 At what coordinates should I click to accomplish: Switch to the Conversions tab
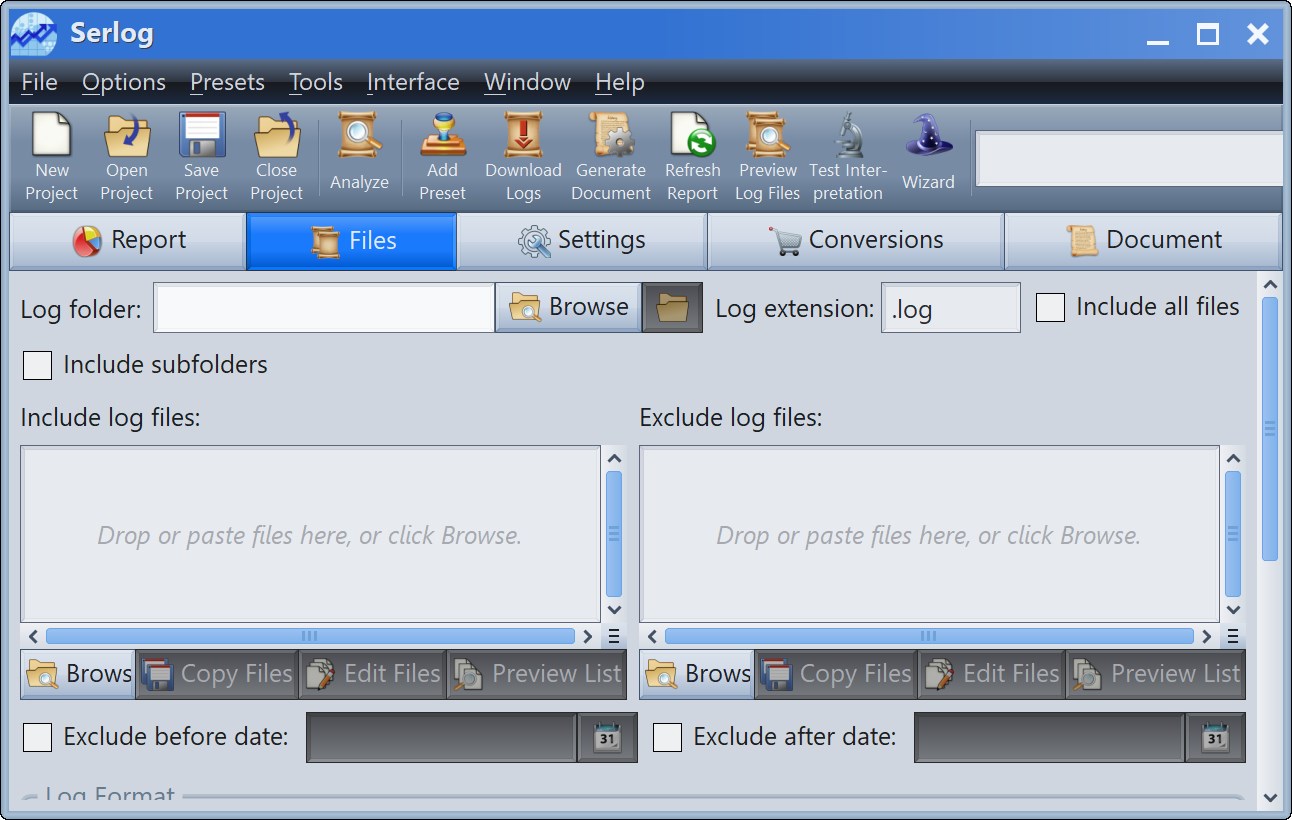[855, 241]
